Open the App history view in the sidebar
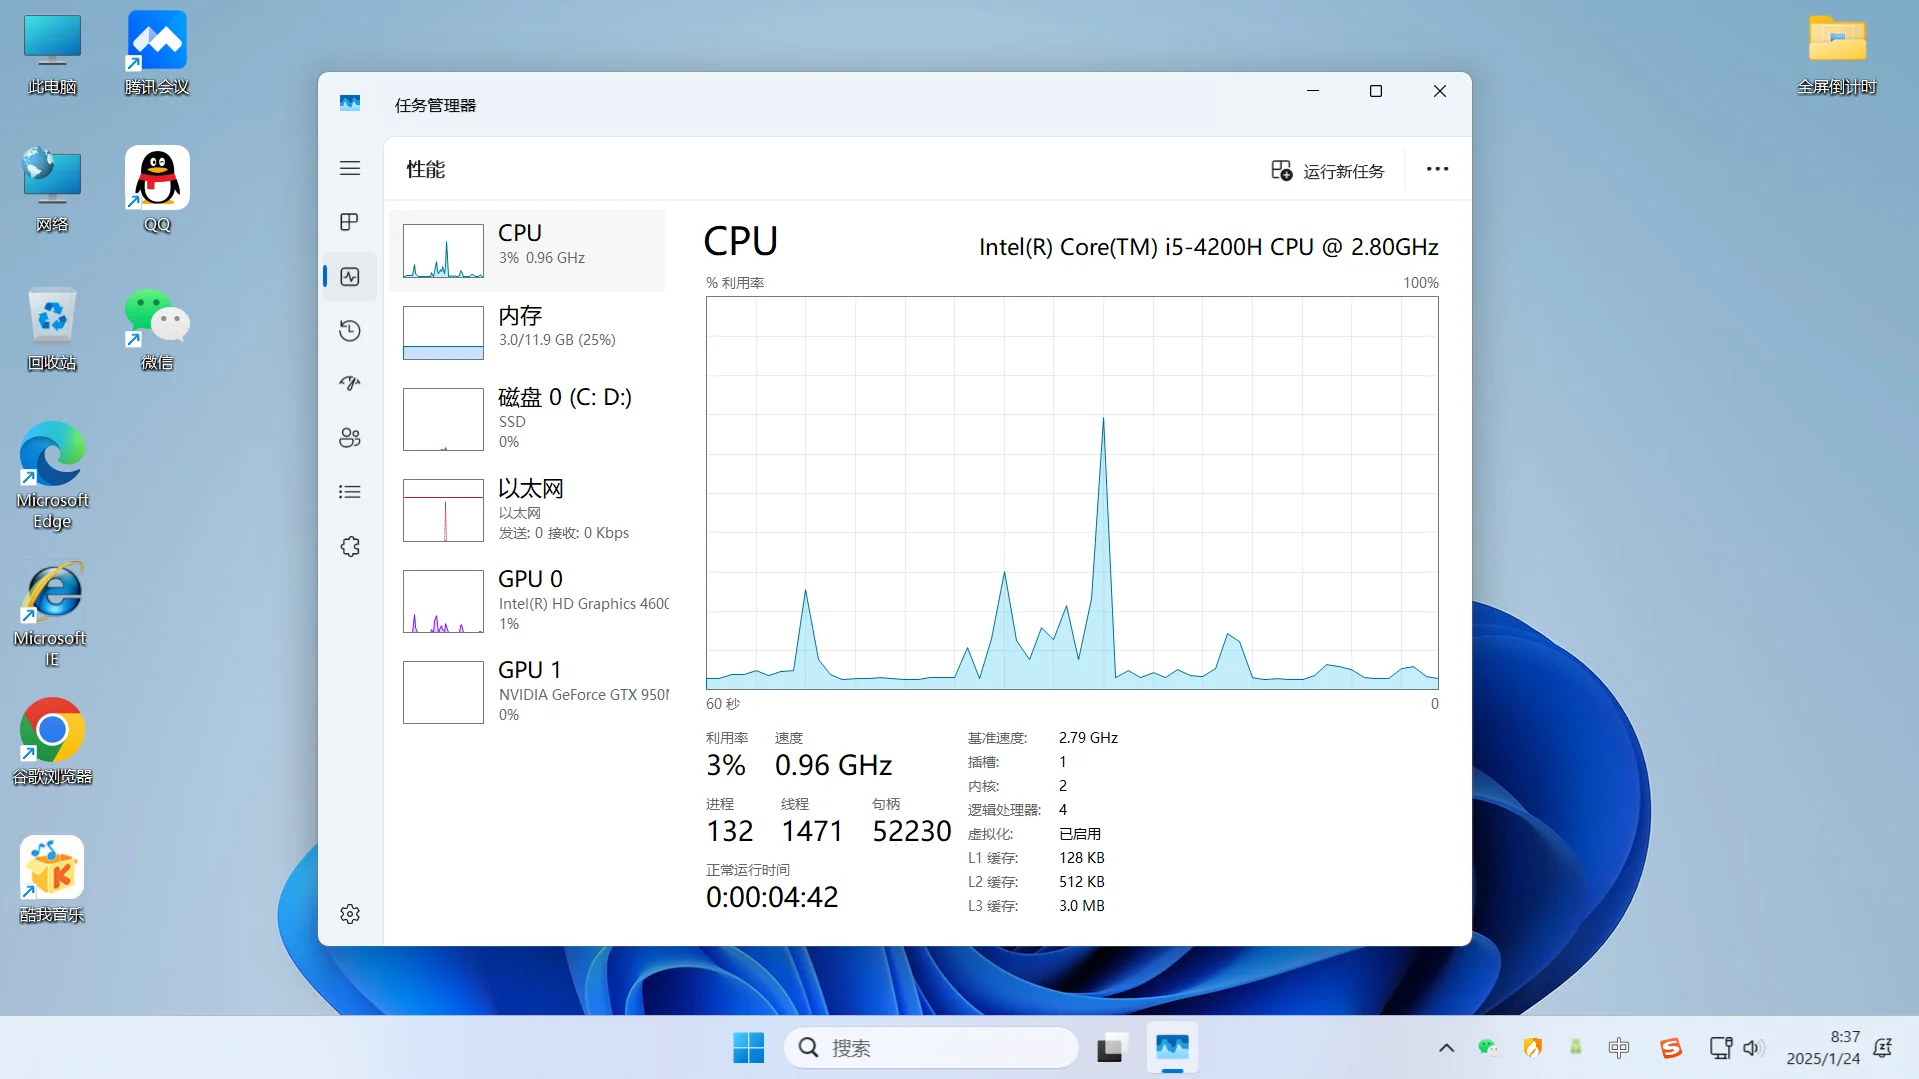This screenshot has height=1079, width=1919. pyautogui.click(x=349, y=330)
